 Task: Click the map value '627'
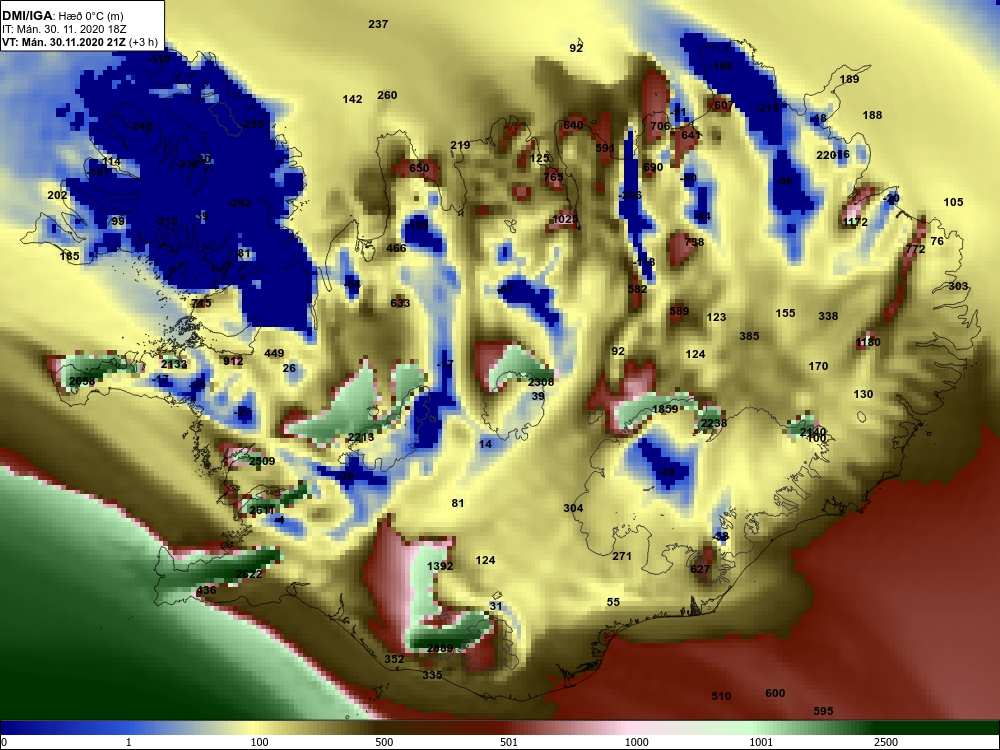point(700,569)
